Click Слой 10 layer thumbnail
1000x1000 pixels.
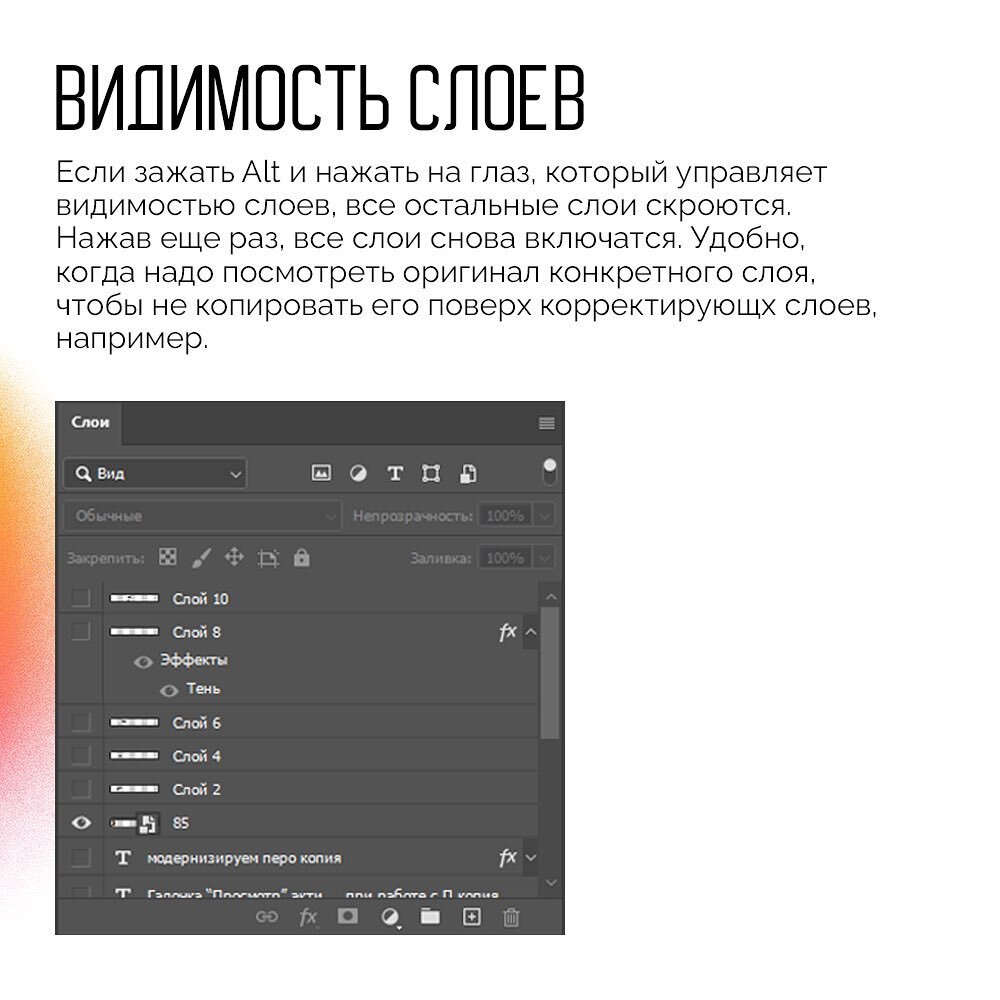pyautogui.click(x=134, y=598)
